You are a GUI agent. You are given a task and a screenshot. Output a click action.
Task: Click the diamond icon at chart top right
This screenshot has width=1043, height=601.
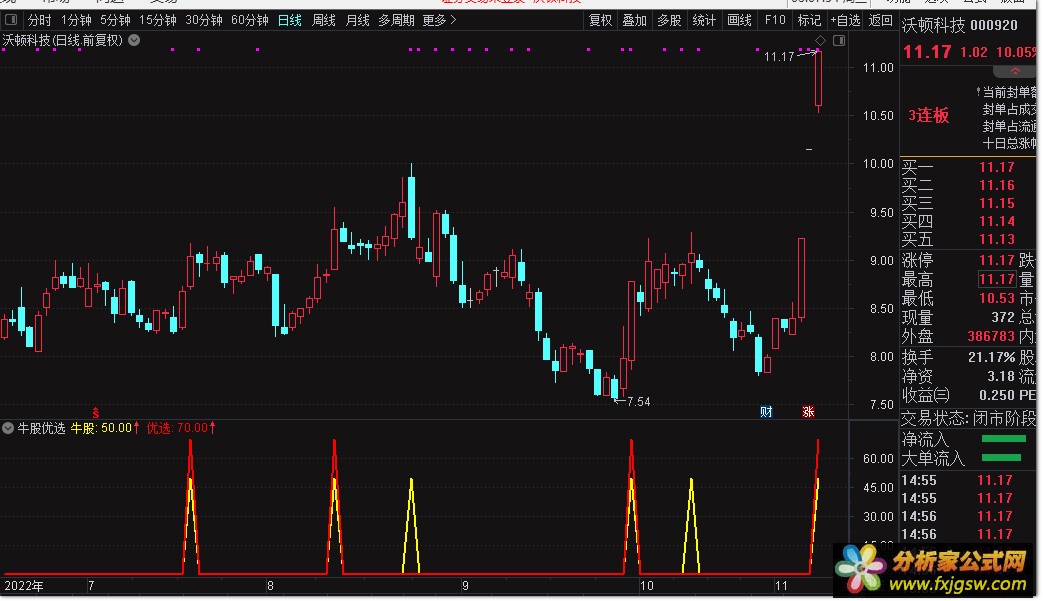click(820, 41)
